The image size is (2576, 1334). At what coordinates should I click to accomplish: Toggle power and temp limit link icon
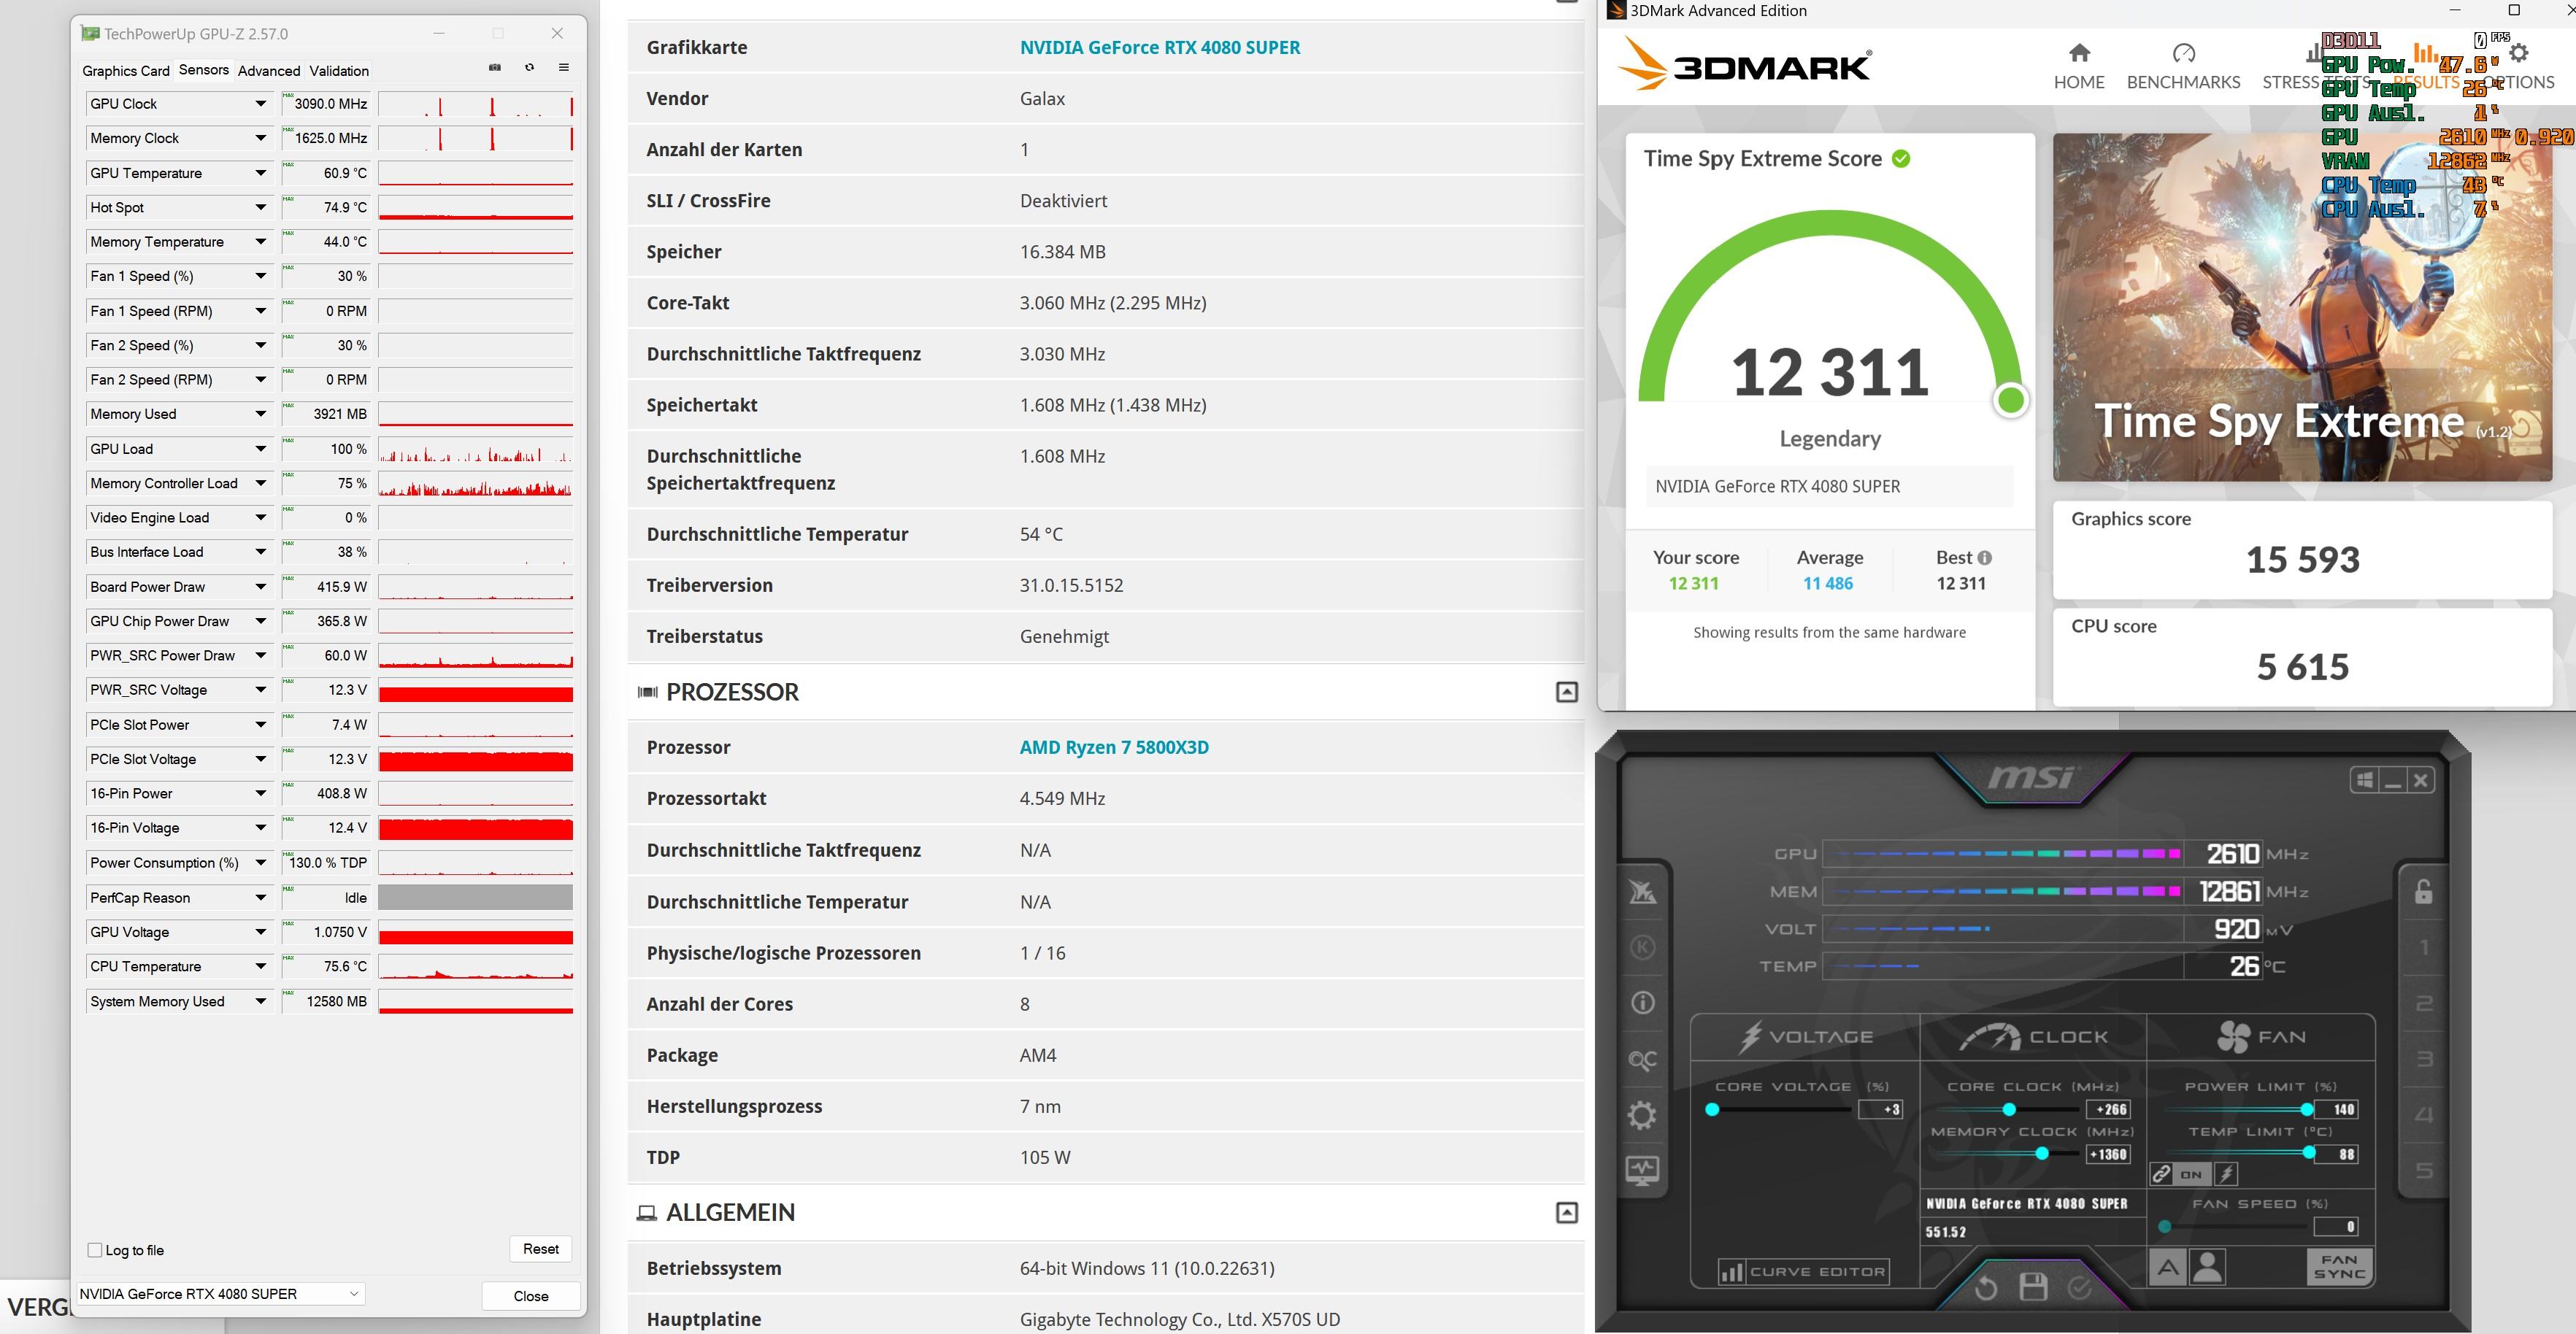2161,1174
